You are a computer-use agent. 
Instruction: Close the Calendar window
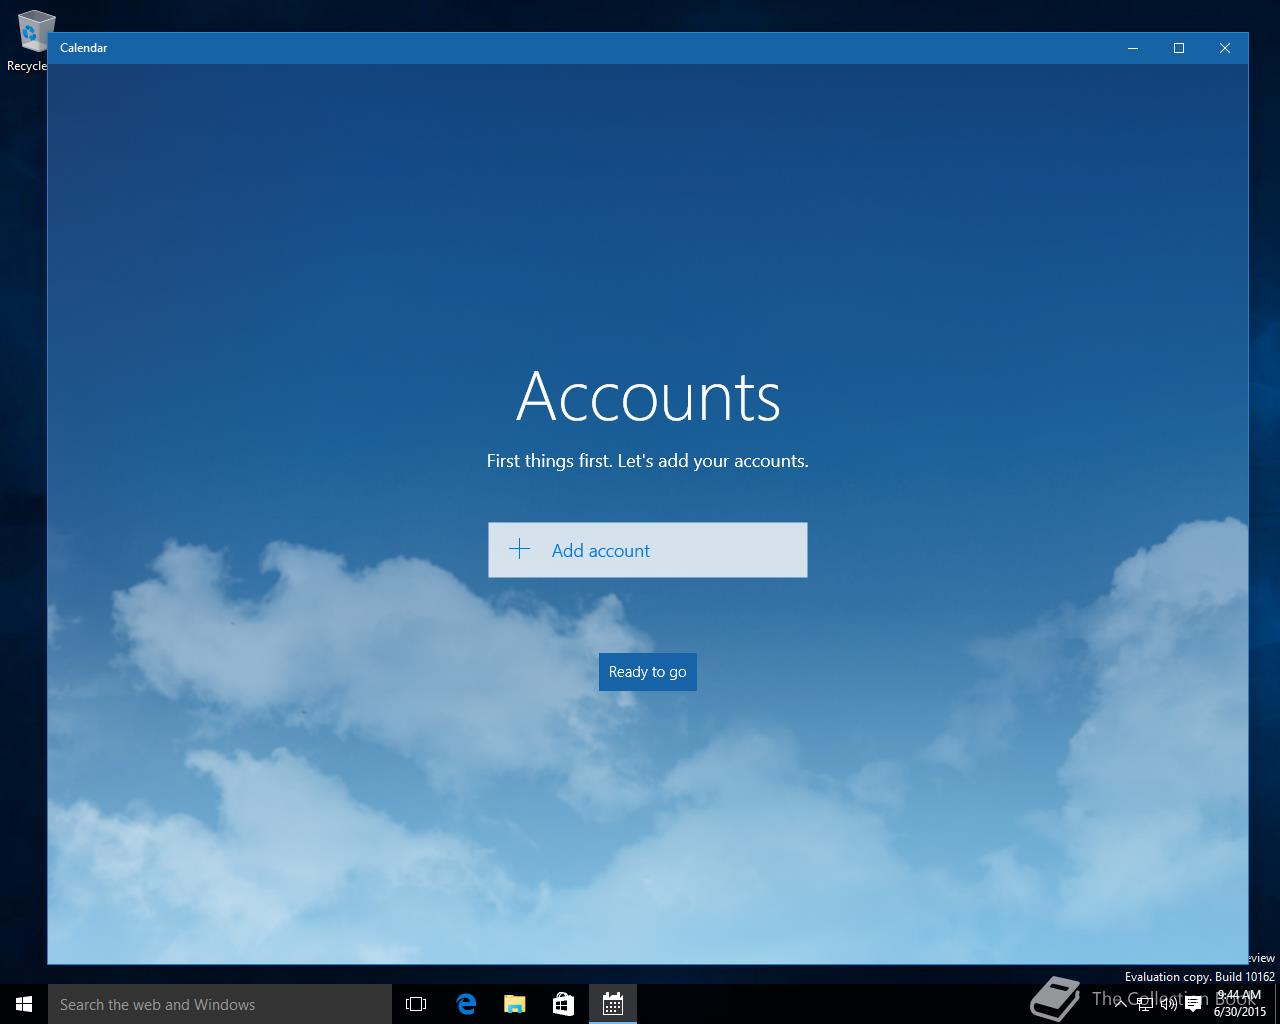coord(1225,48)
